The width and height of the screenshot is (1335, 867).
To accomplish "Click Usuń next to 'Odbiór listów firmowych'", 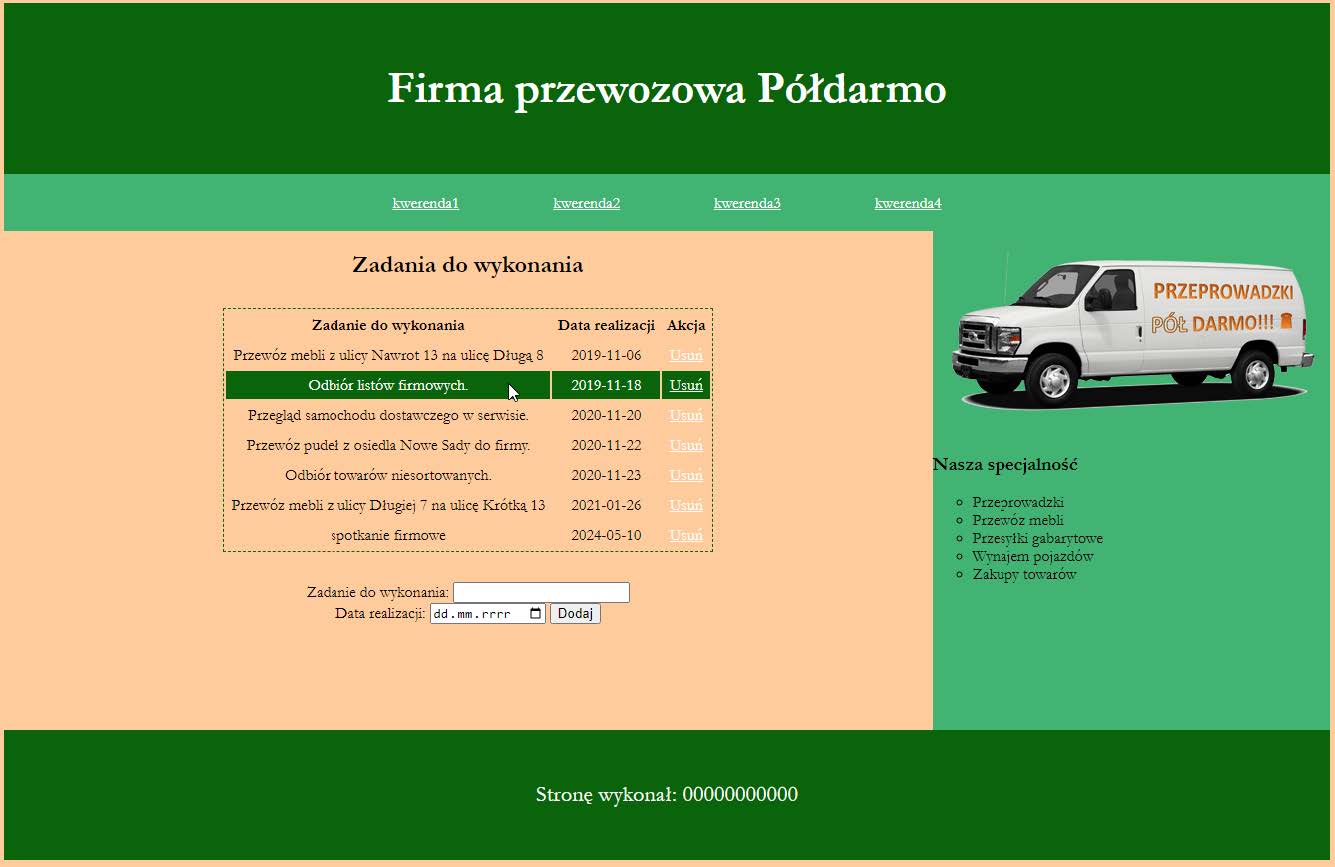I will pyautogui.click(x=686, y=384).
